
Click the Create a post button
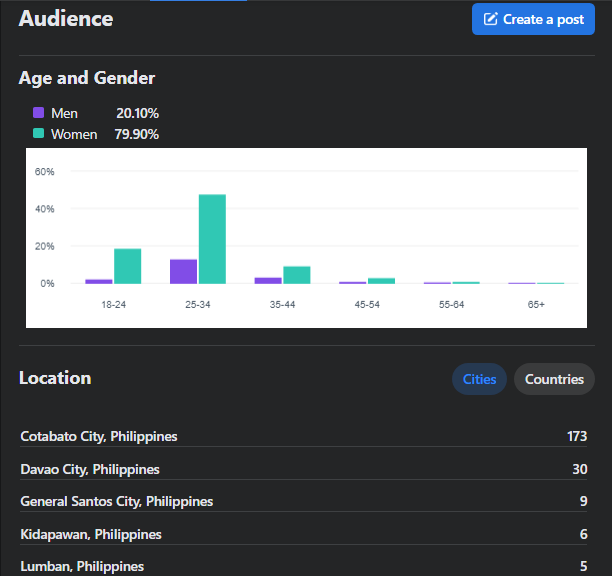(533, 19)
